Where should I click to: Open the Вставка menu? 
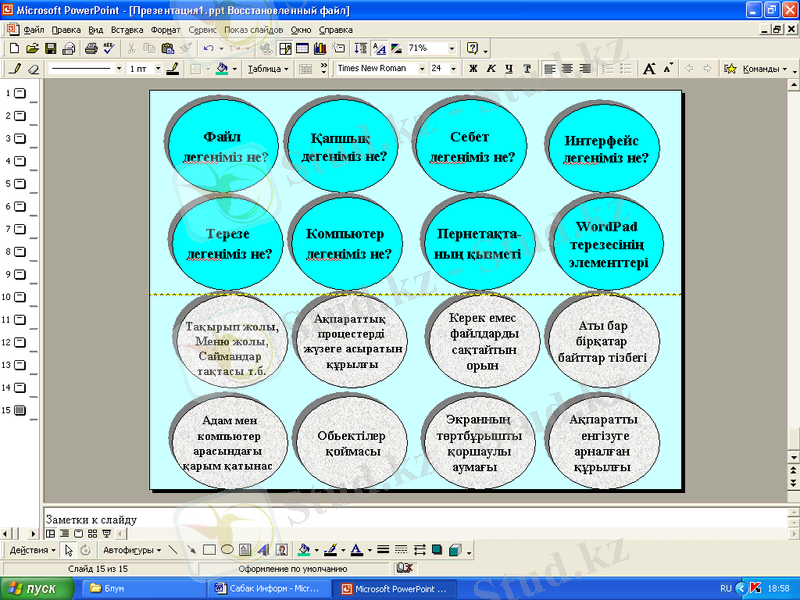click(x=124, y=30)
